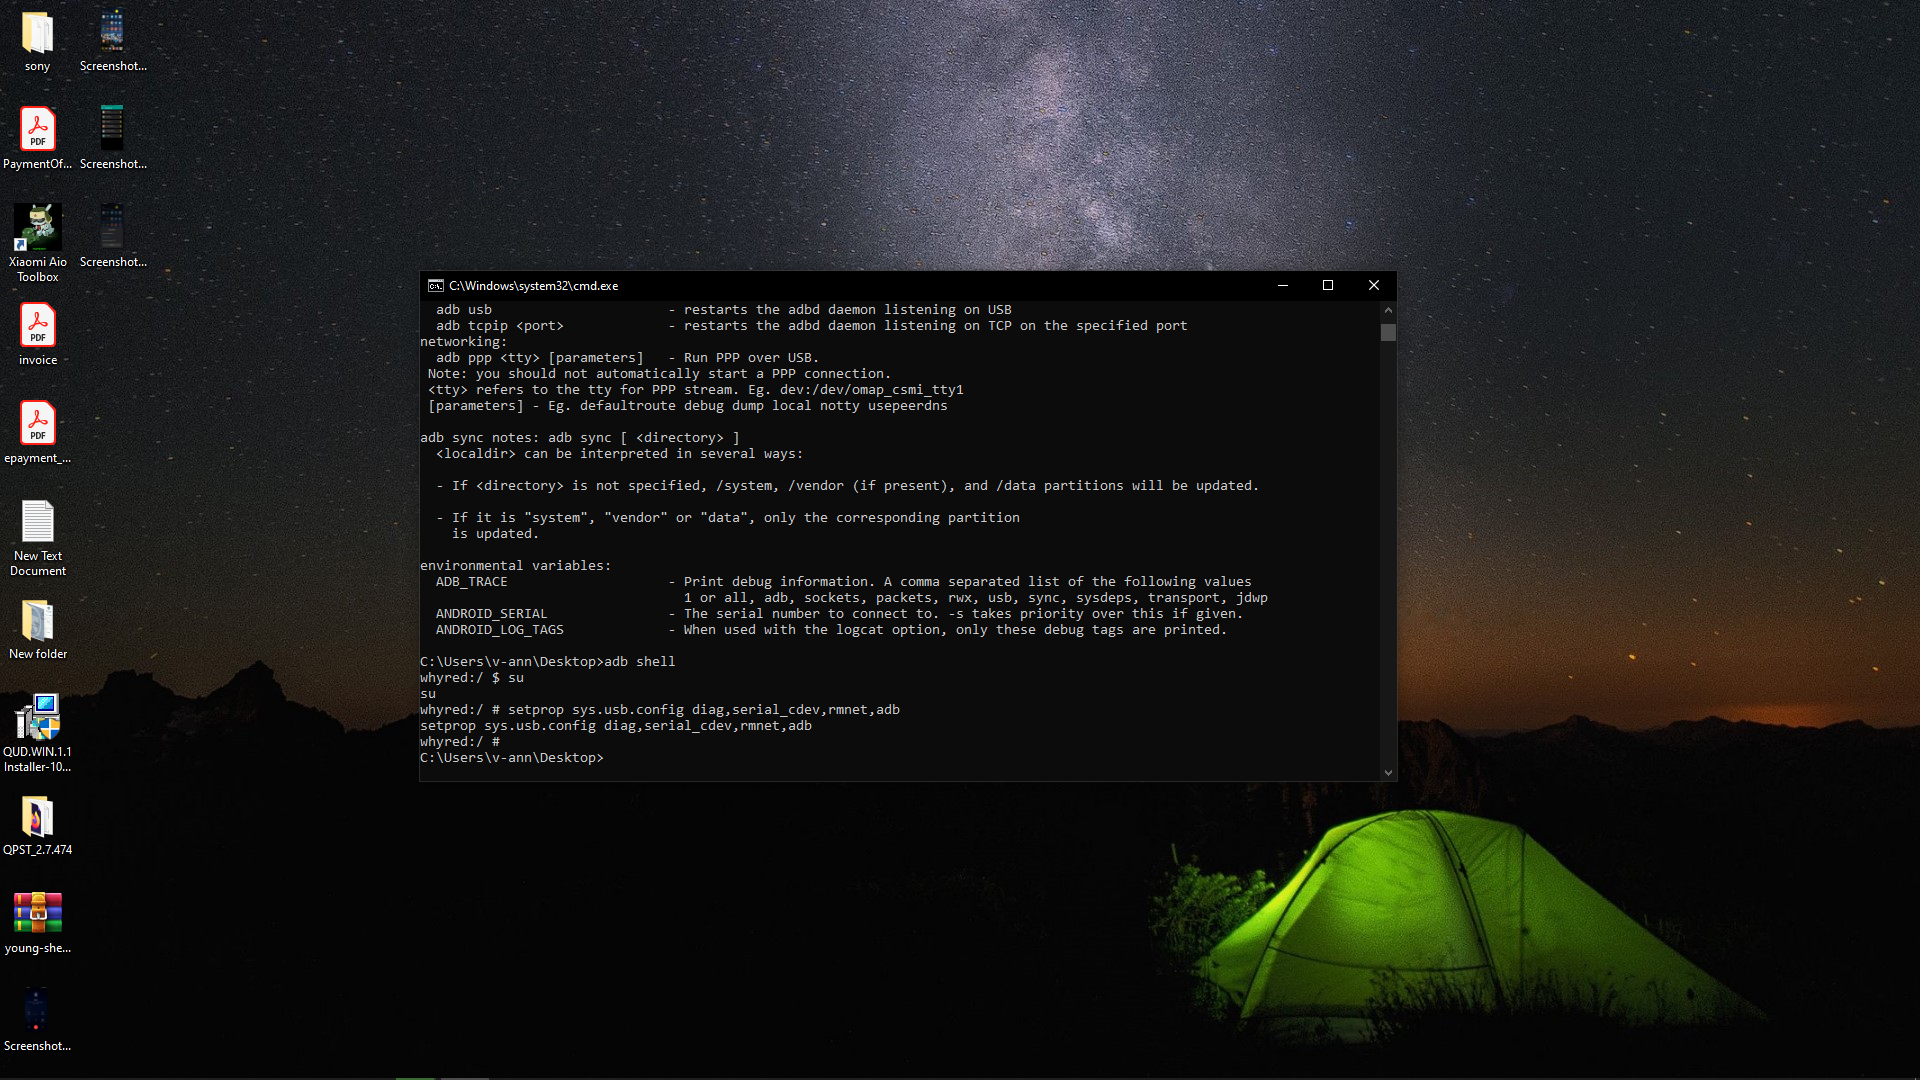The width and height of the screenshot is (1920, 1080).
Task: Select the New Text Document icon
Action: pyautogui.click(x=37, y=522)
